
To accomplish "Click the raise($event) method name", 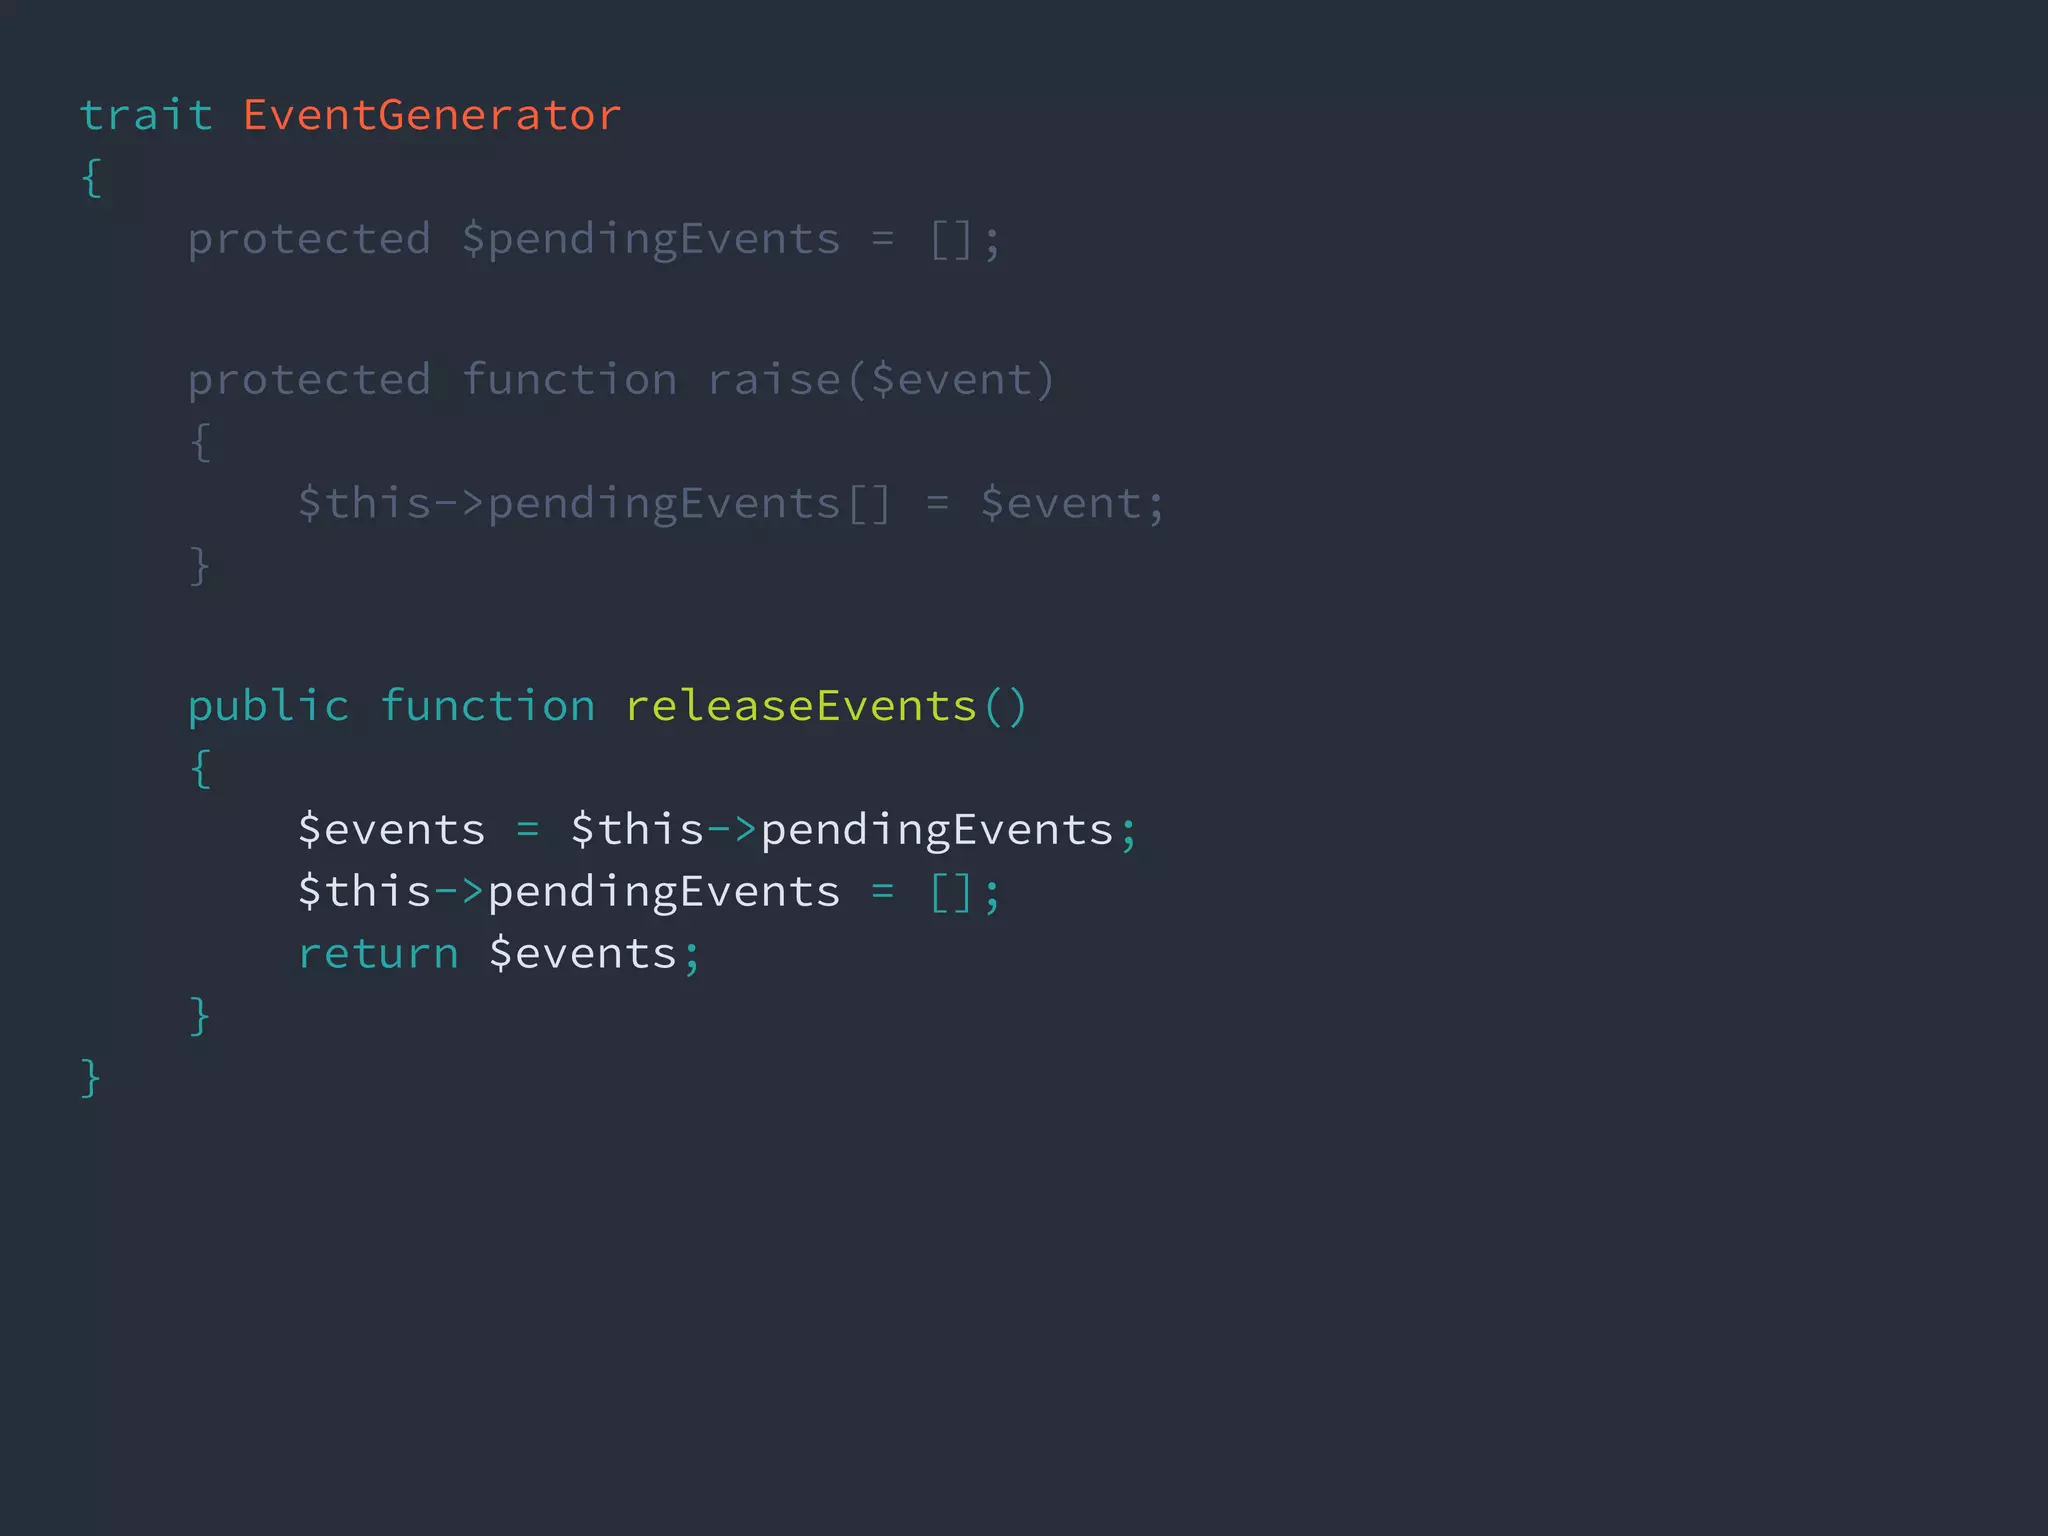I will (881, 380).
